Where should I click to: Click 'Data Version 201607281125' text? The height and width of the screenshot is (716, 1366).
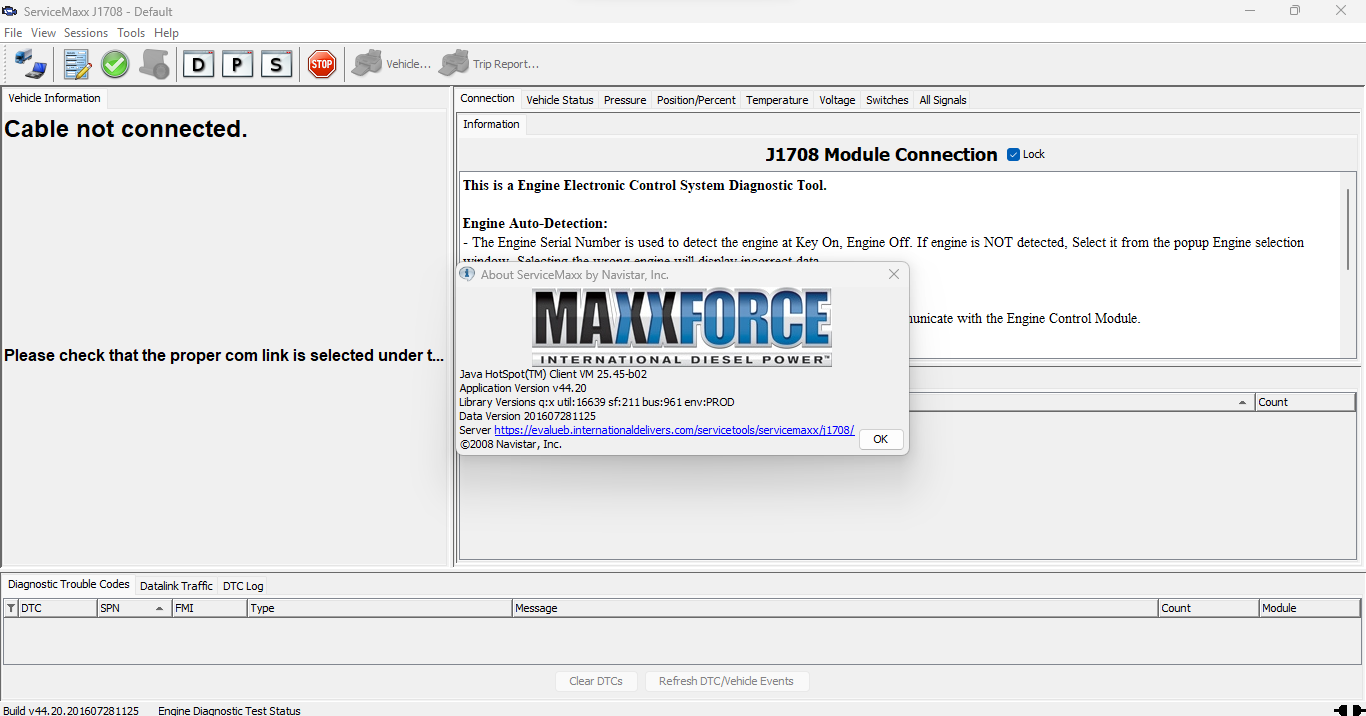(x=527, y=416)
